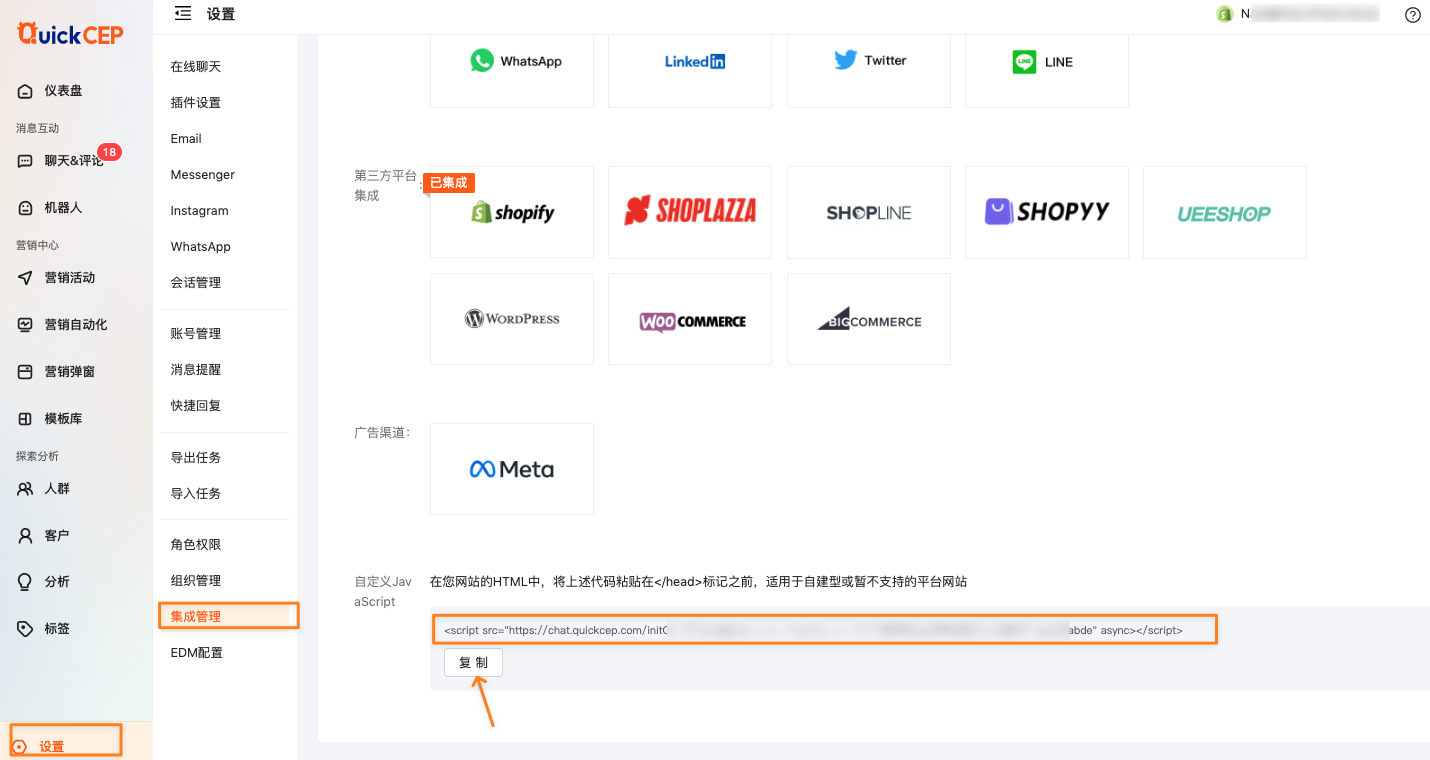Open 账号管理 settings

(196, 334)
